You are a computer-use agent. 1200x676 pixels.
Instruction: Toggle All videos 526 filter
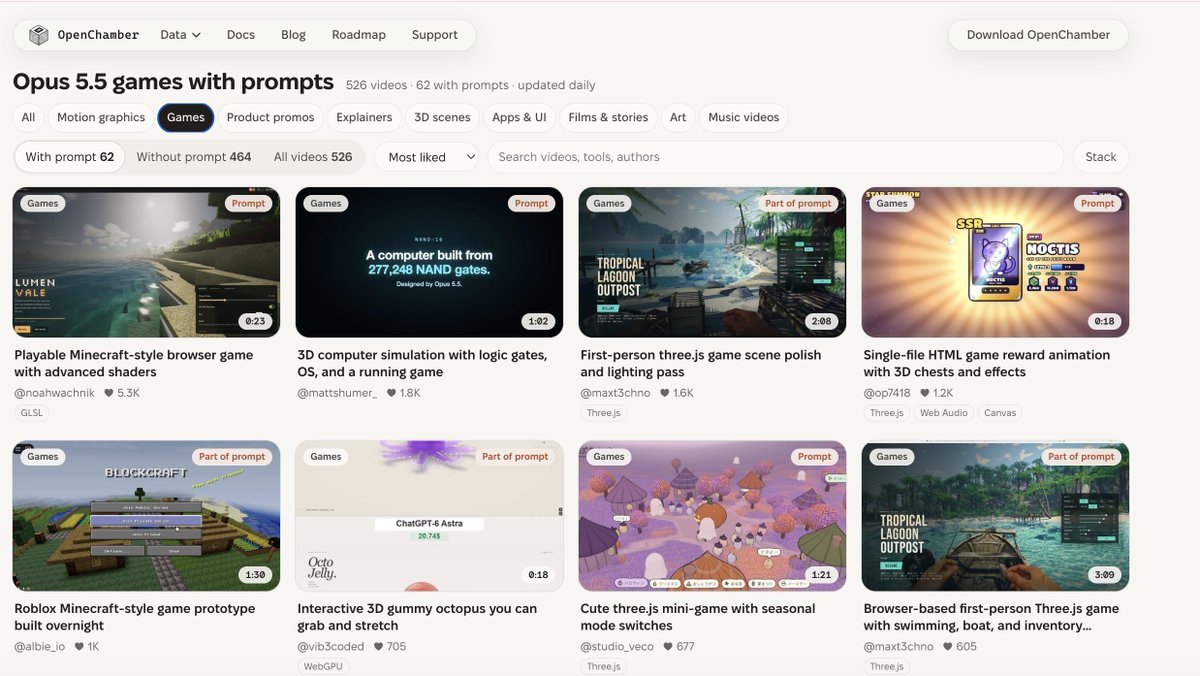click(x=313, y=157)
